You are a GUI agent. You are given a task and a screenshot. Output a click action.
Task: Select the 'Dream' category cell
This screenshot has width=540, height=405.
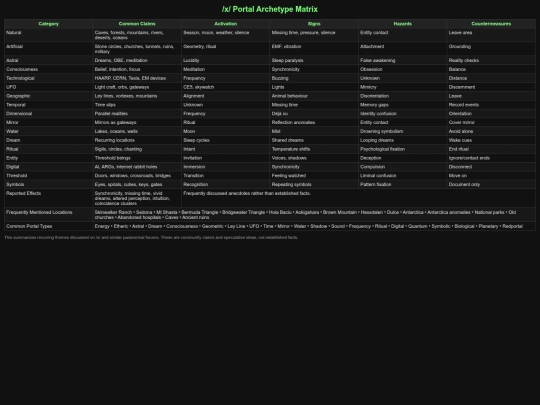click(49, 140)
